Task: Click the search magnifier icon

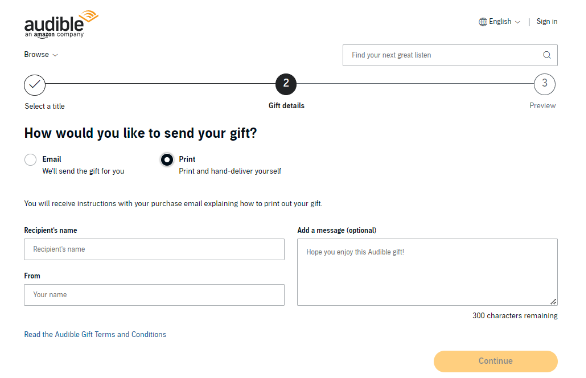Action: coord(547,55)
